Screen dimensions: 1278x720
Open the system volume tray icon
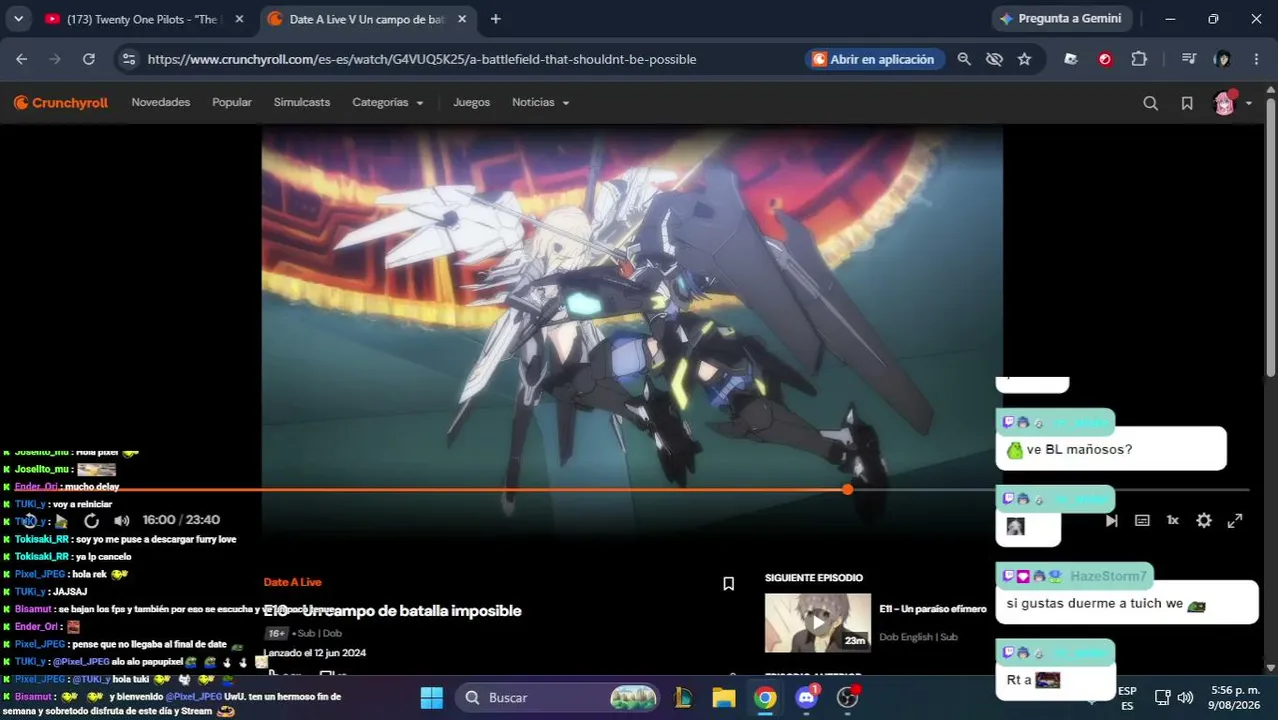click(1185, 697)
